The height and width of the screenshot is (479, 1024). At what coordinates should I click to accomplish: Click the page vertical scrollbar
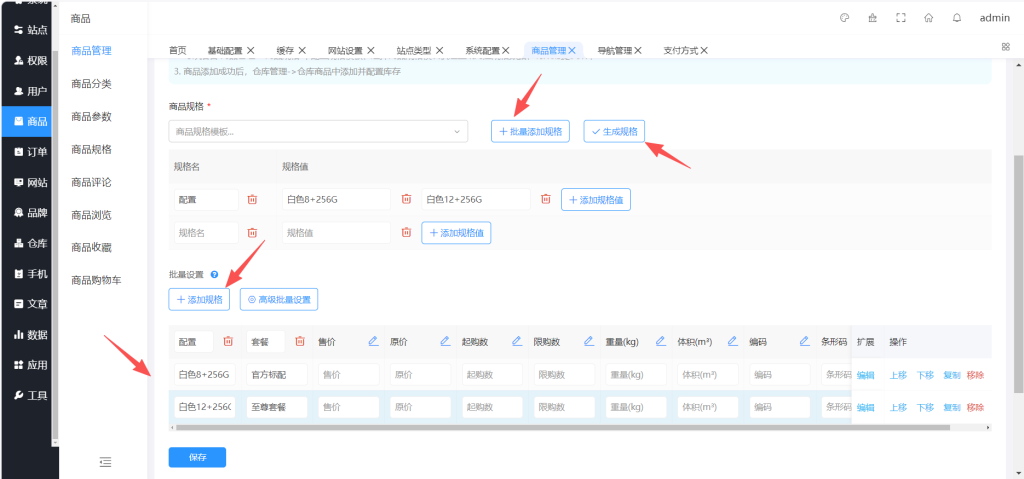[x=1019, y=274]
